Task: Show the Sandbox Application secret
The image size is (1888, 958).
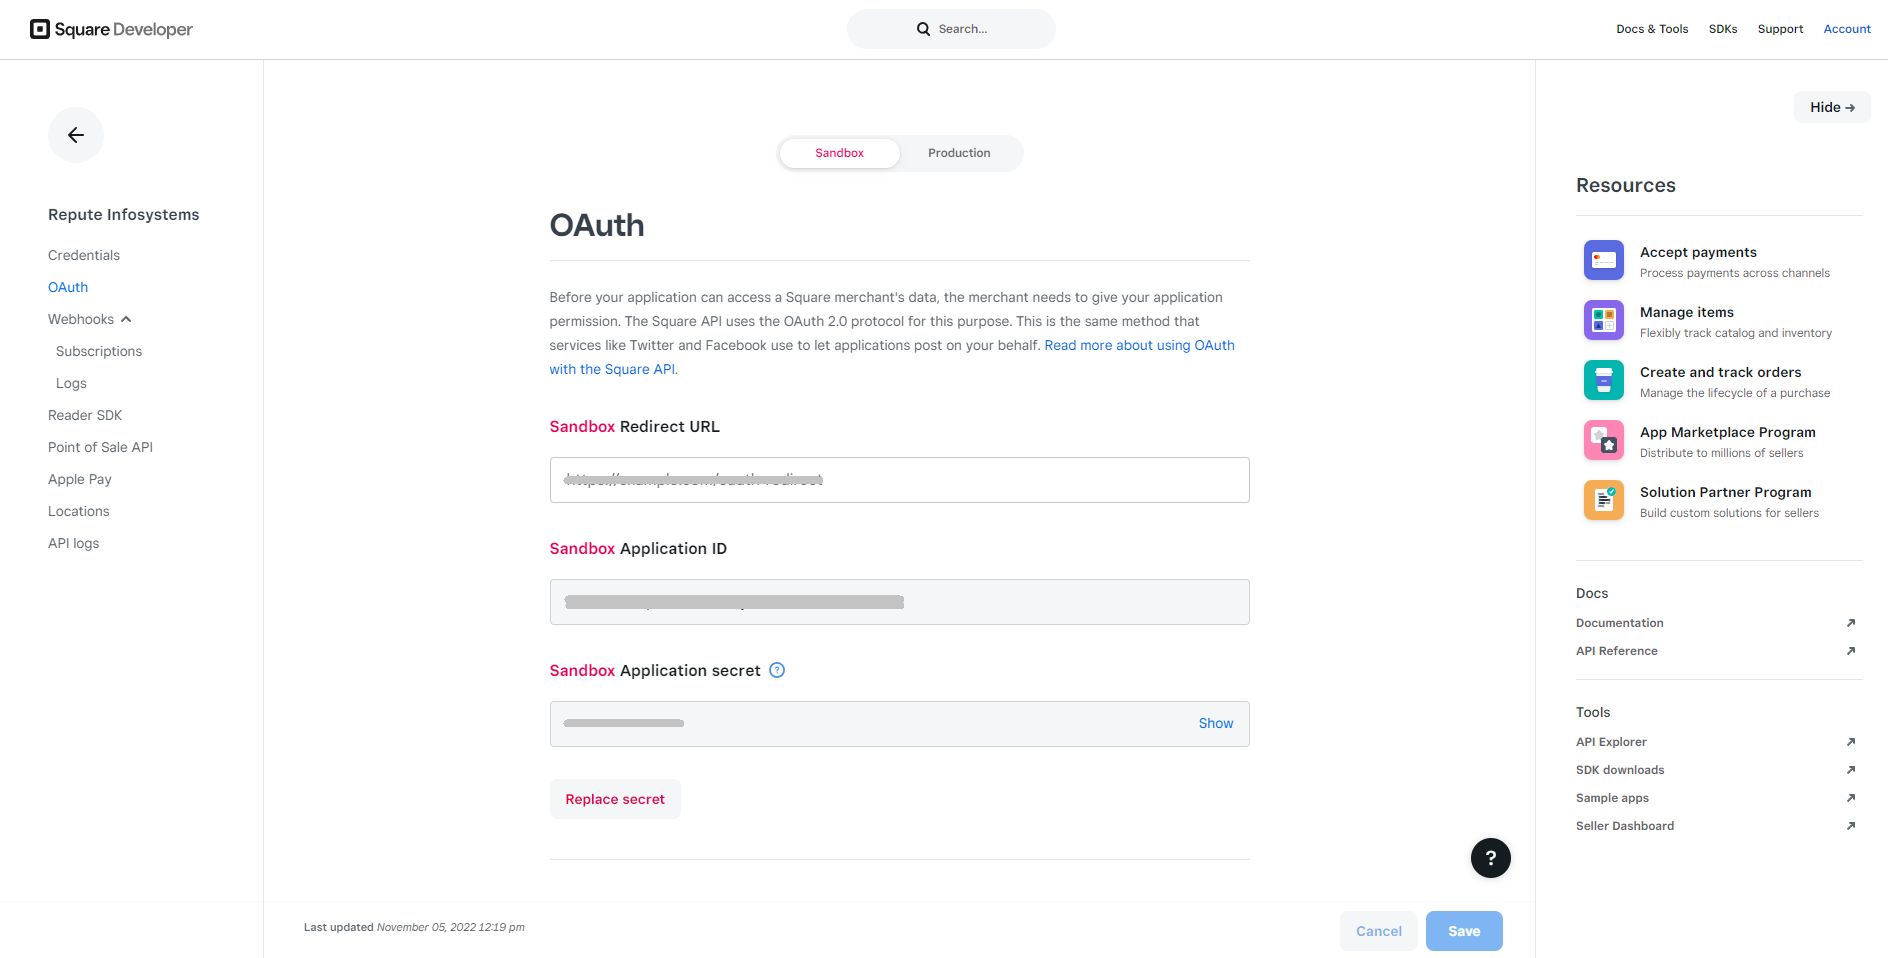Action: click(1216, 723)
